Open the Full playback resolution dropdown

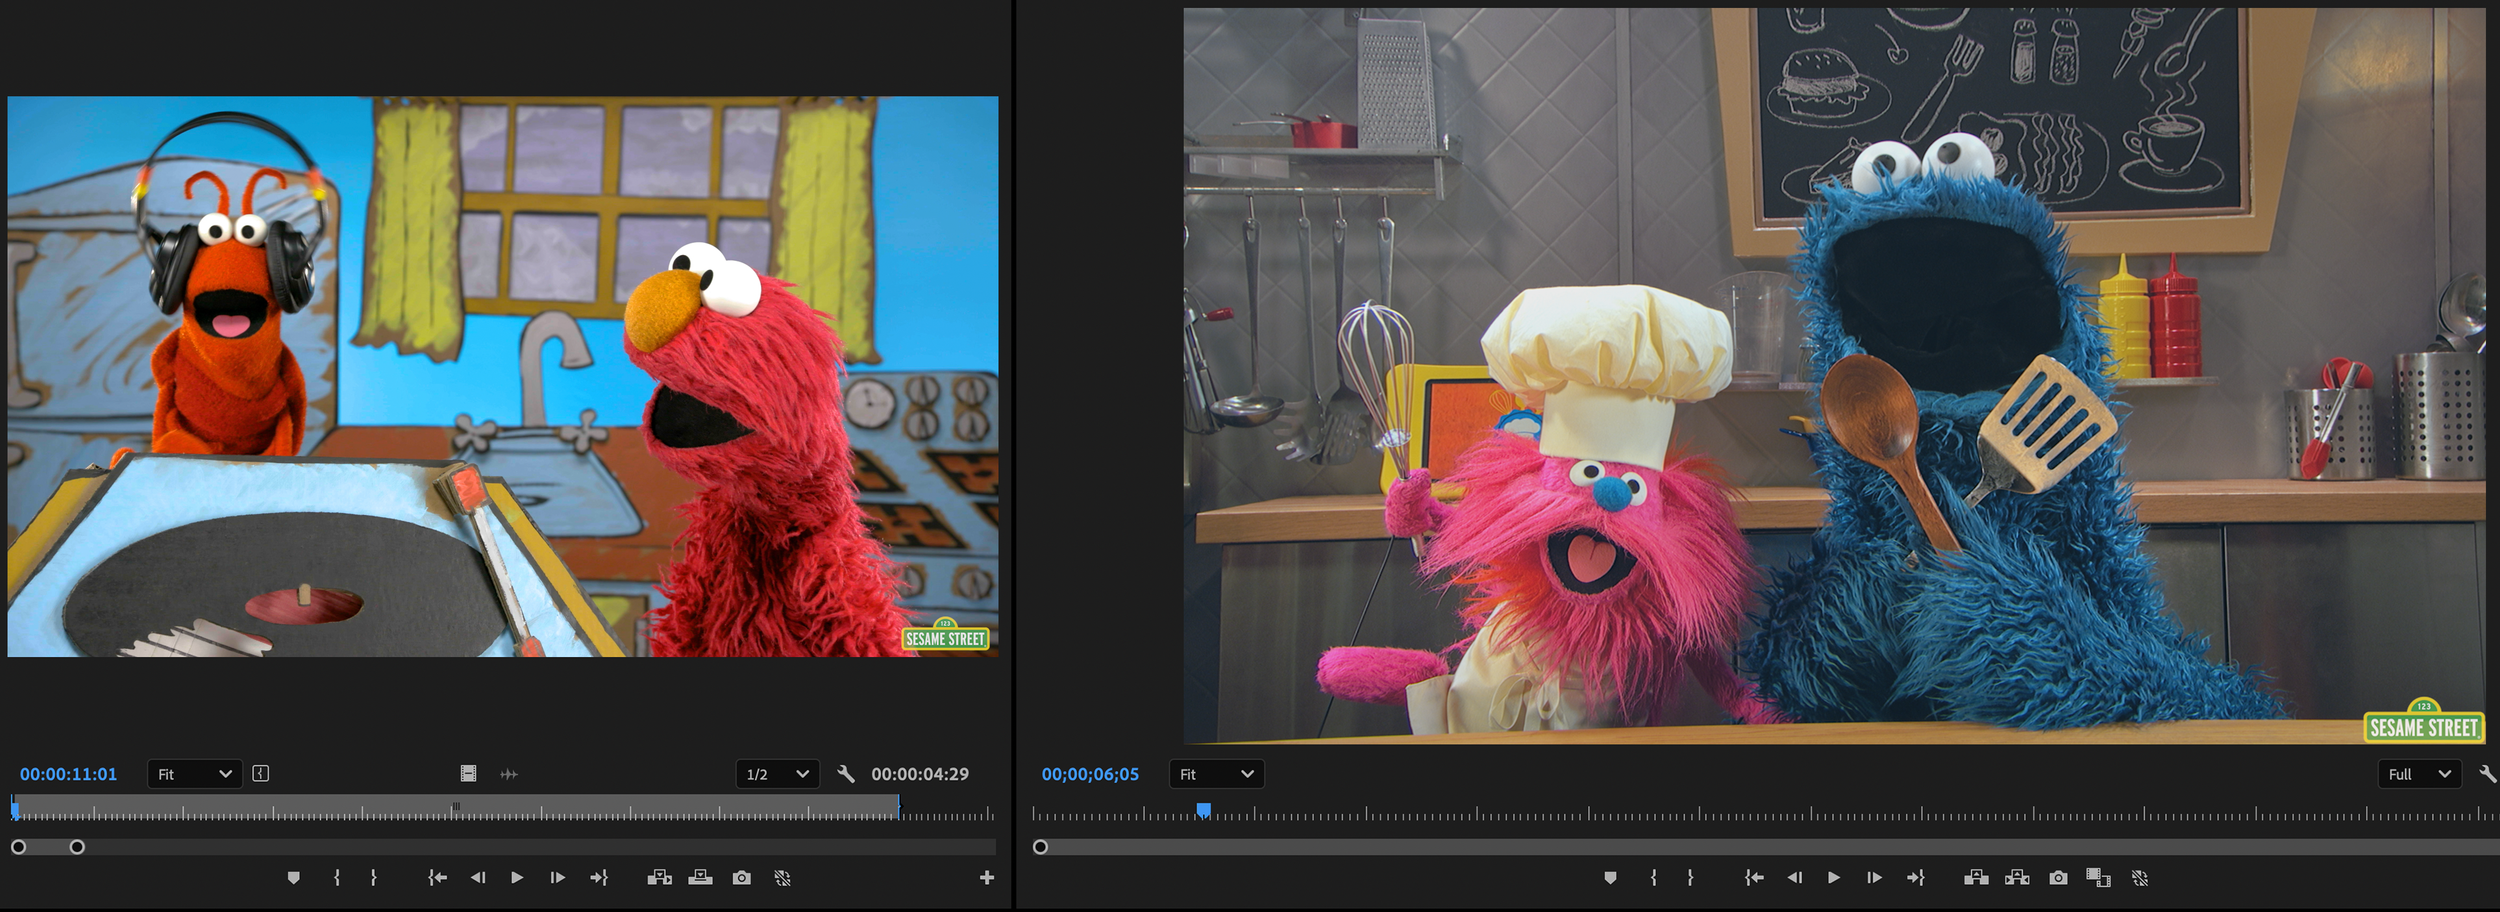(2419, 774)
